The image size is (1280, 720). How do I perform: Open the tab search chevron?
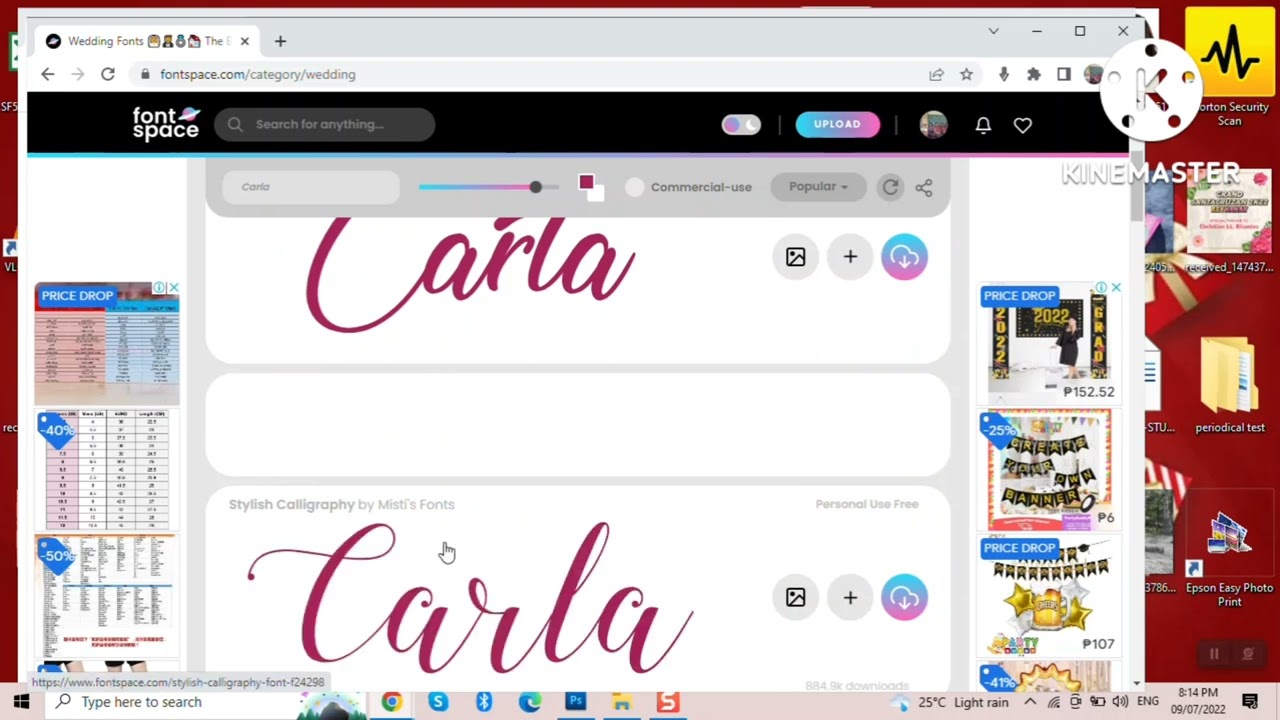pos(993,31)
